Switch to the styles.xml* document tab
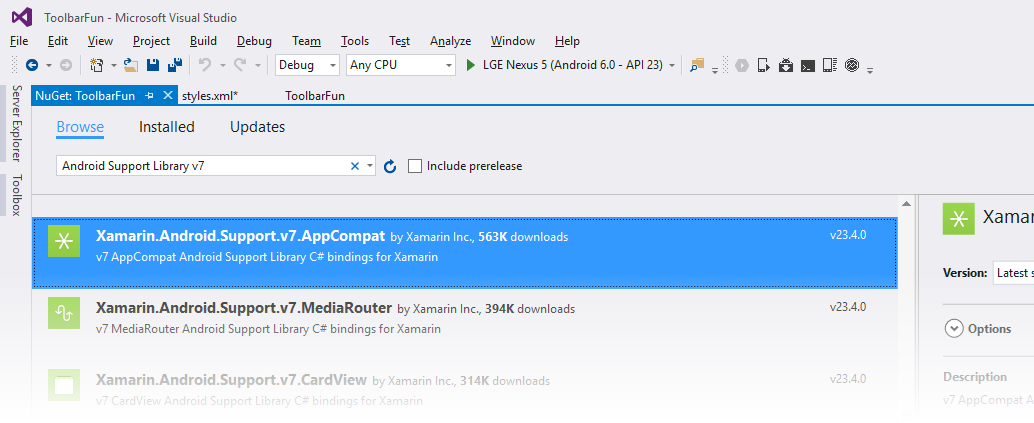The image size is (1034, 423). click(210, 96)
